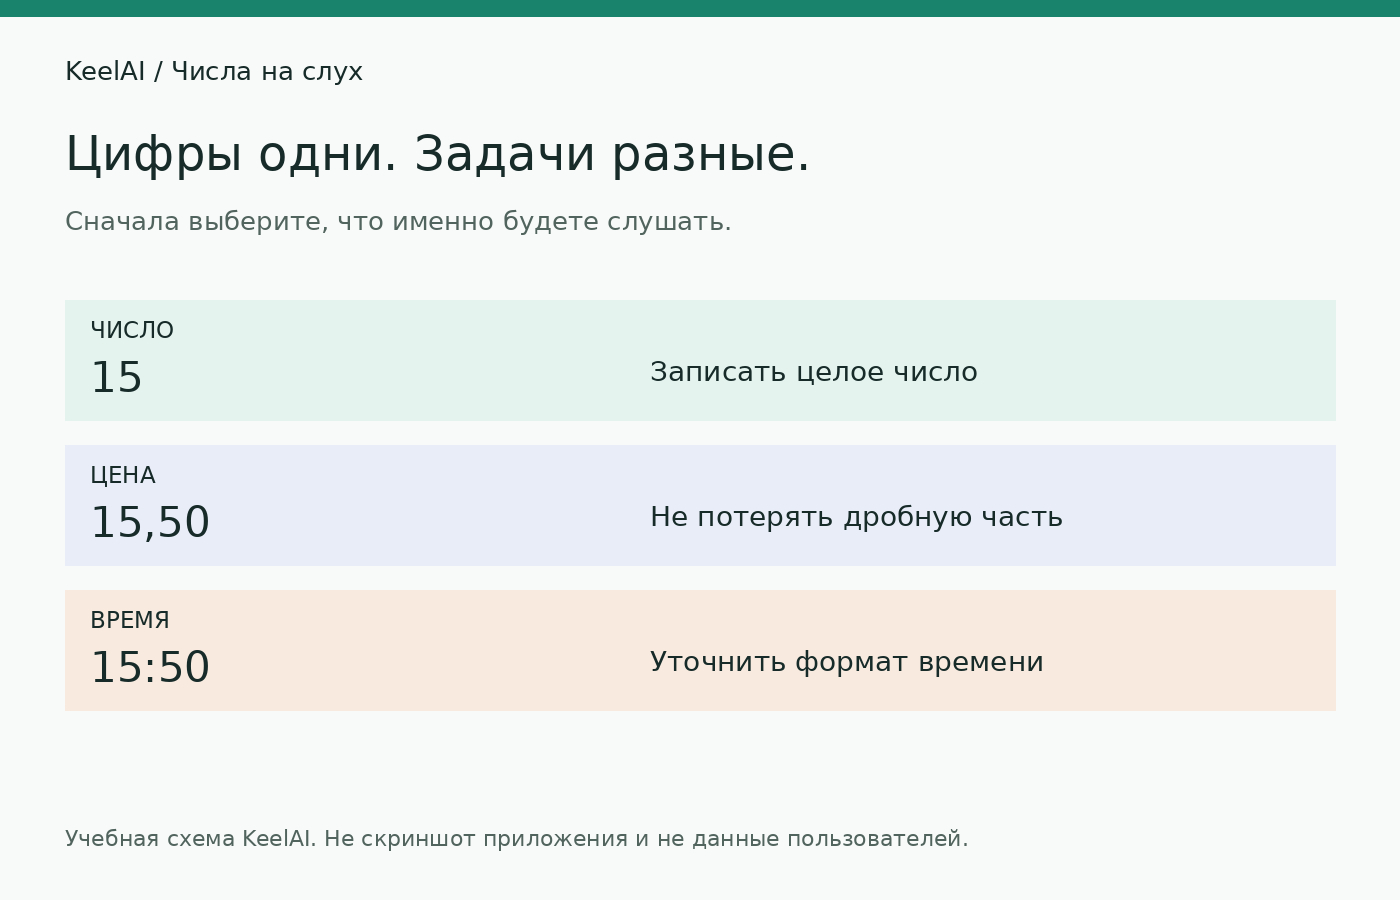Click the text 'Уточнить формат времени'
Screen dimensions: 1400x900
pyautogui.click(x=847, y=662)
